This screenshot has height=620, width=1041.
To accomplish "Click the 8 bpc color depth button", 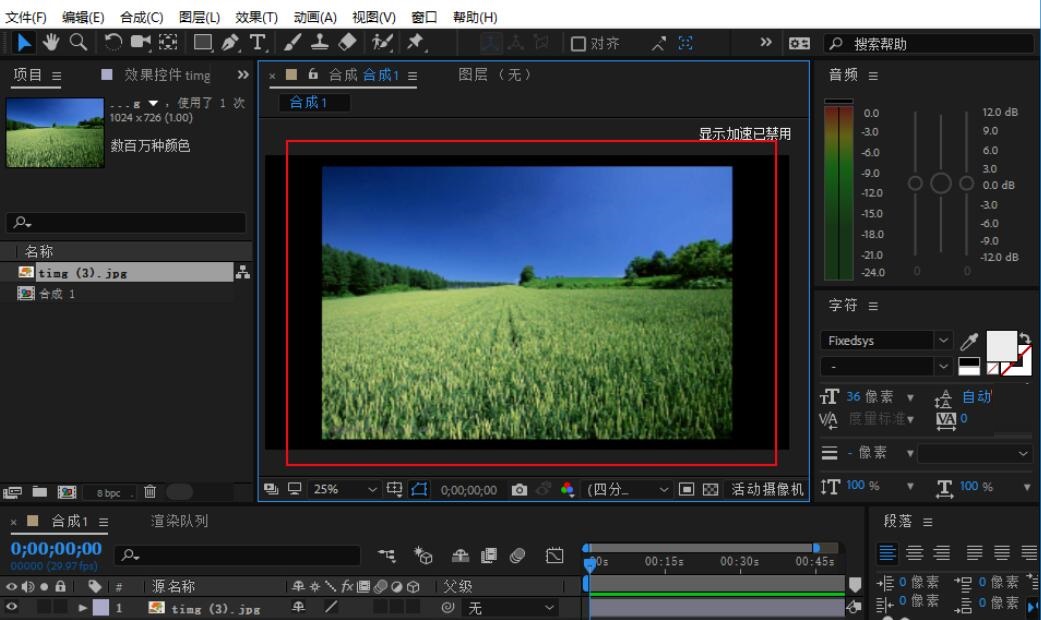I will pos(108,492).
